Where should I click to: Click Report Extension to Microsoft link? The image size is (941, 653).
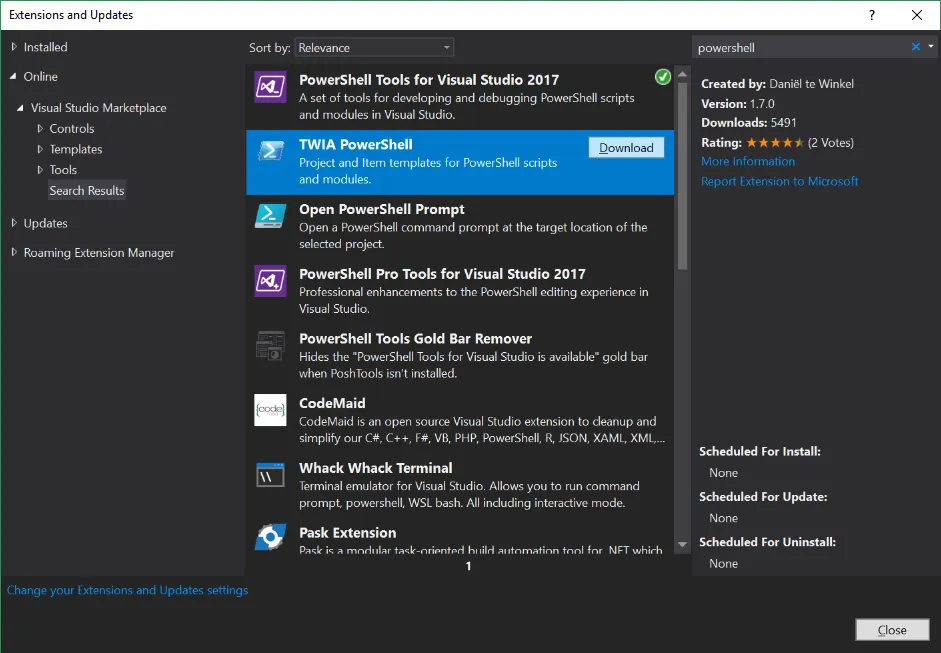[780, 181]
